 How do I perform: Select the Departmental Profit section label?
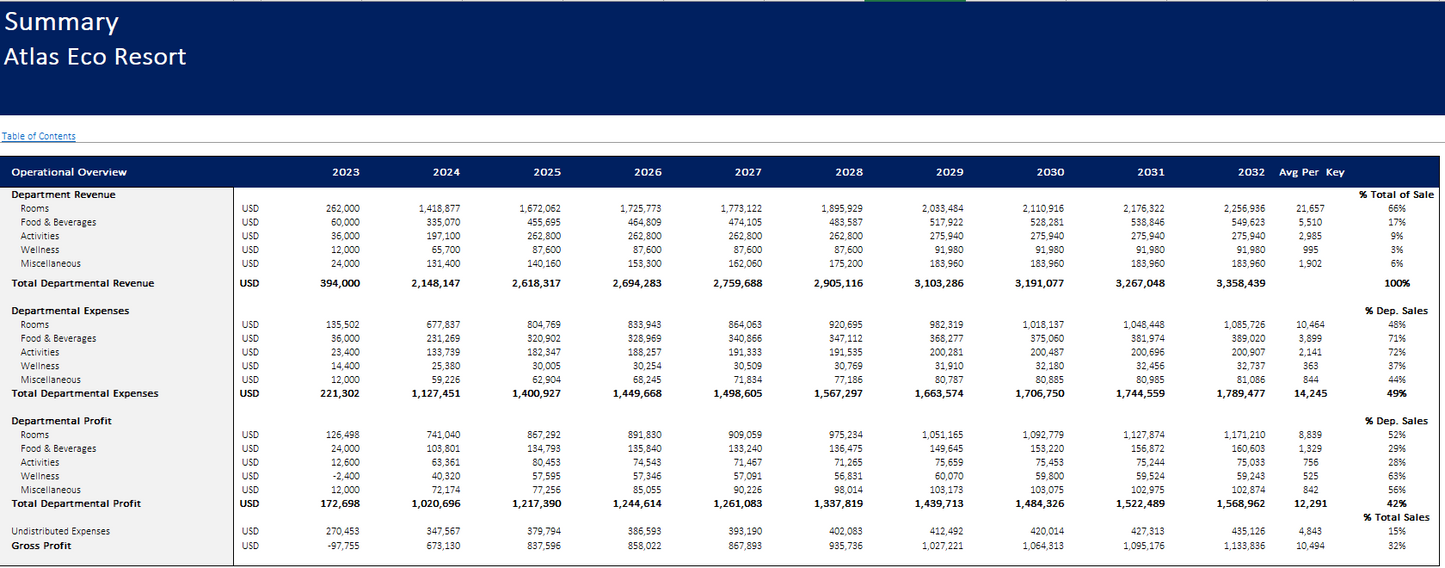62,421
